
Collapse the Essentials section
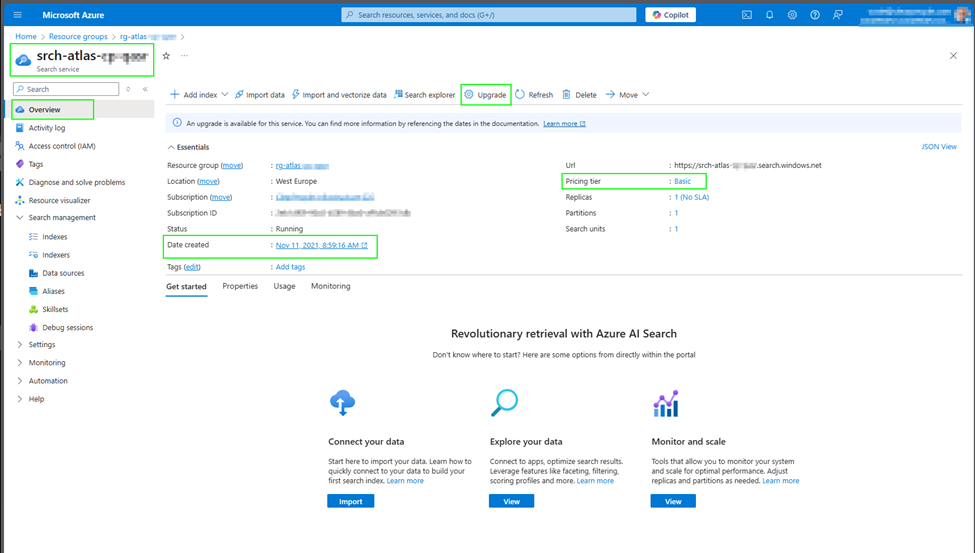[x=171, y=147]
